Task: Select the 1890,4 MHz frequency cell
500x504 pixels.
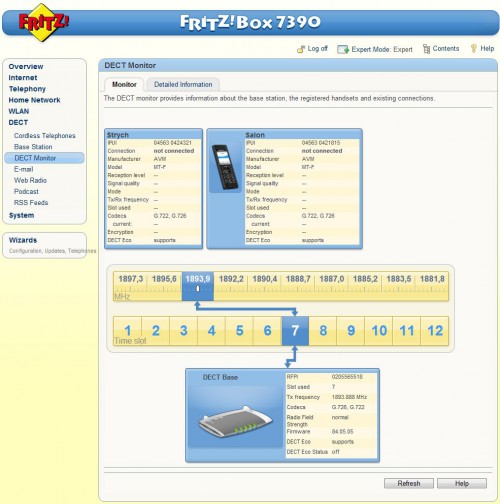Action: click(265, 286)
